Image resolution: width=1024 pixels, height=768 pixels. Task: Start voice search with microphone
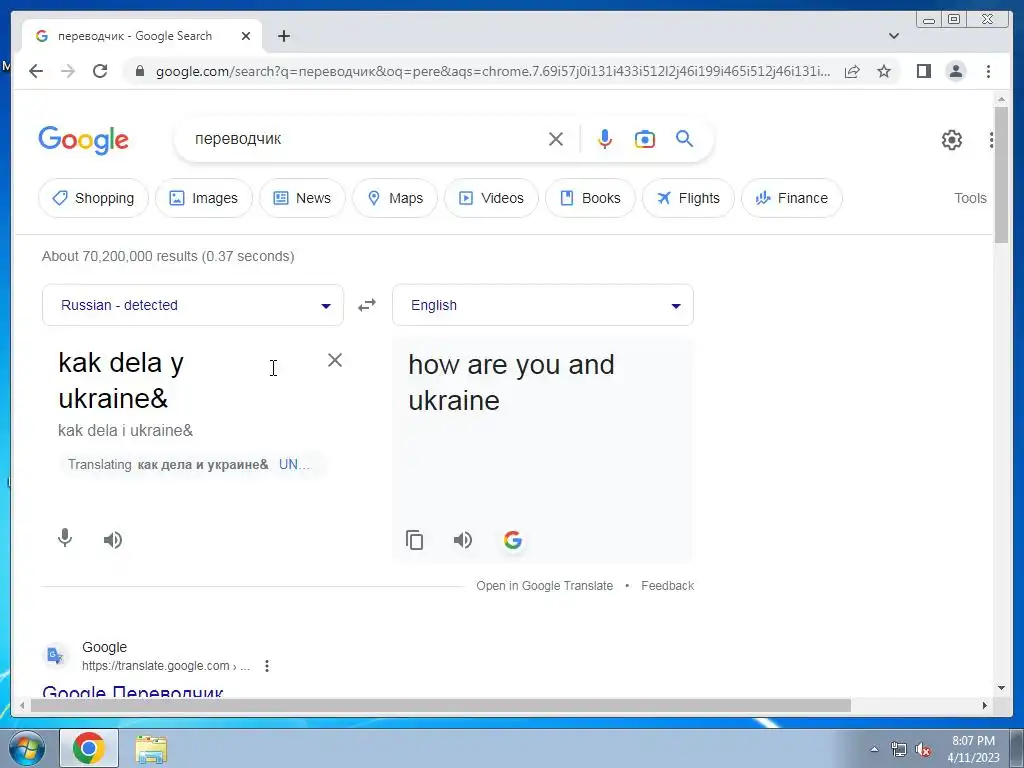click(605, 139)
